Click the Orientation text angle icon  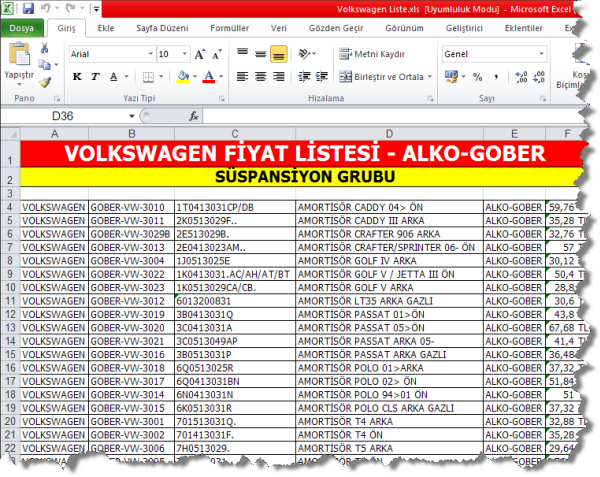point(307,54)
